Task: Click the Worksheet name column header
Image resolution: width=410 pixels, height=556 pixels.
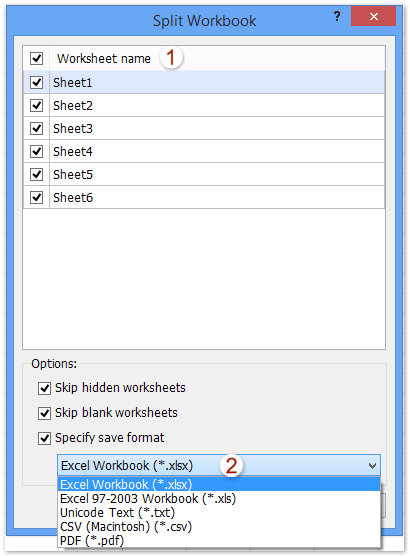Action: pos(104,59)
